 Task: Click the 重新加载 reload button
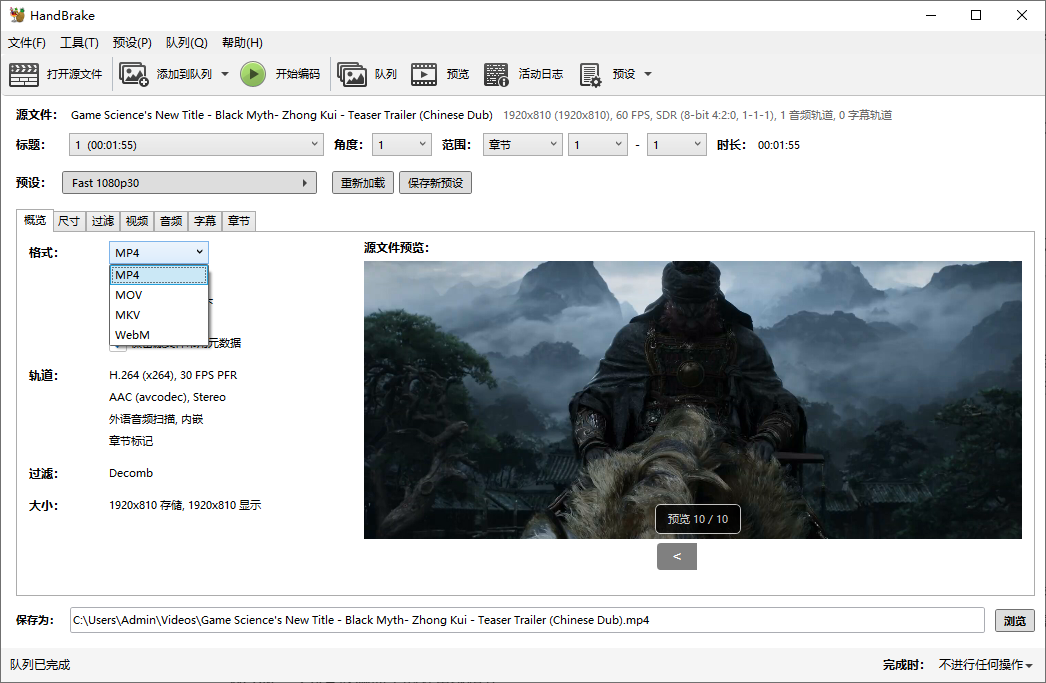coord(363,183)
